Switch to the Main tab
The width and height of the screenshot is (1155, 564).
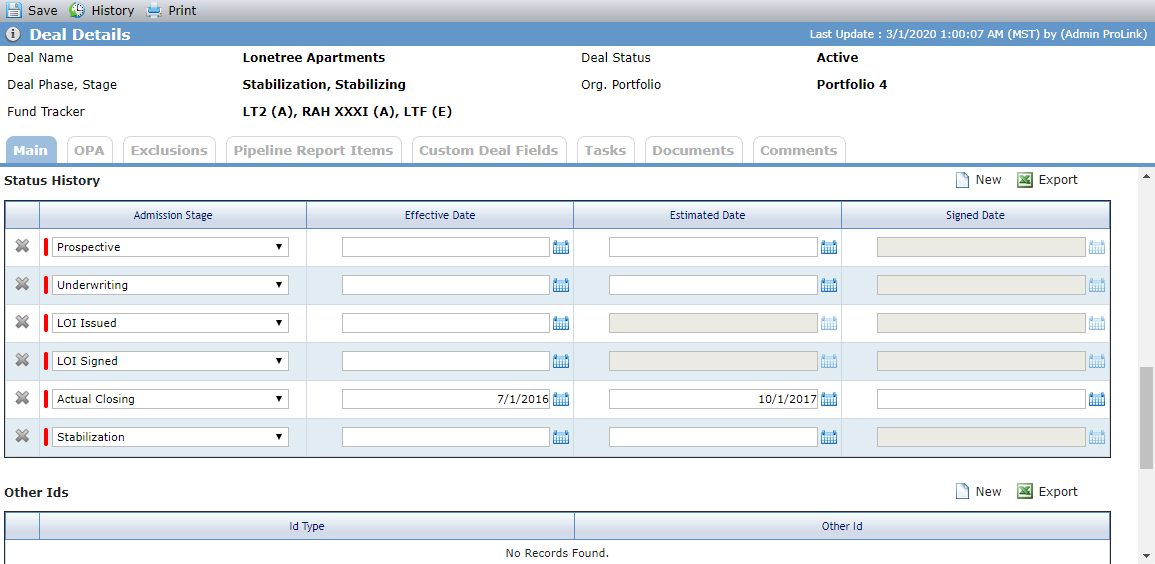coord(31,150)
